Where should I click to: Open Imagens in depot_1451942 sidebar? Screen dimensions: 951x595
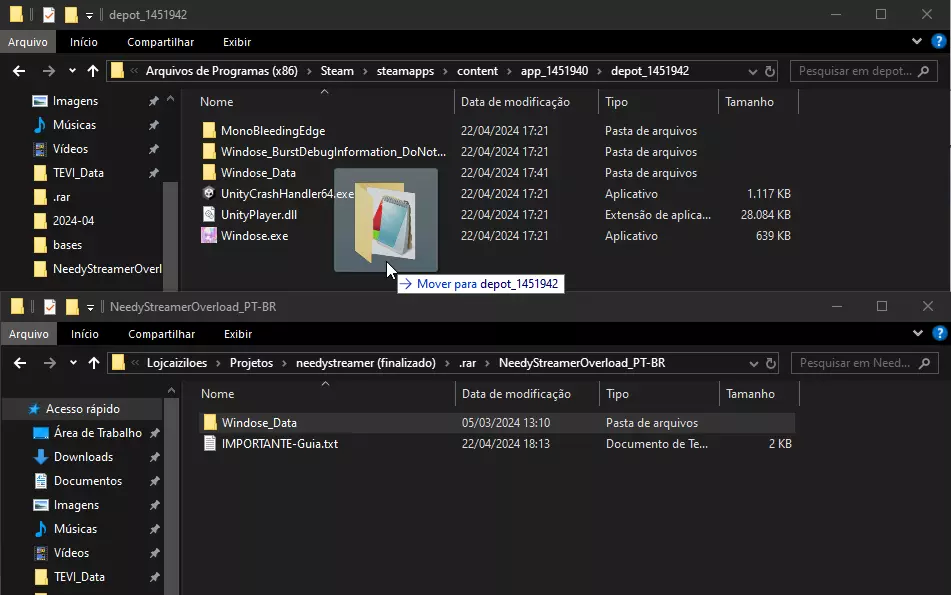click(75, 101)
